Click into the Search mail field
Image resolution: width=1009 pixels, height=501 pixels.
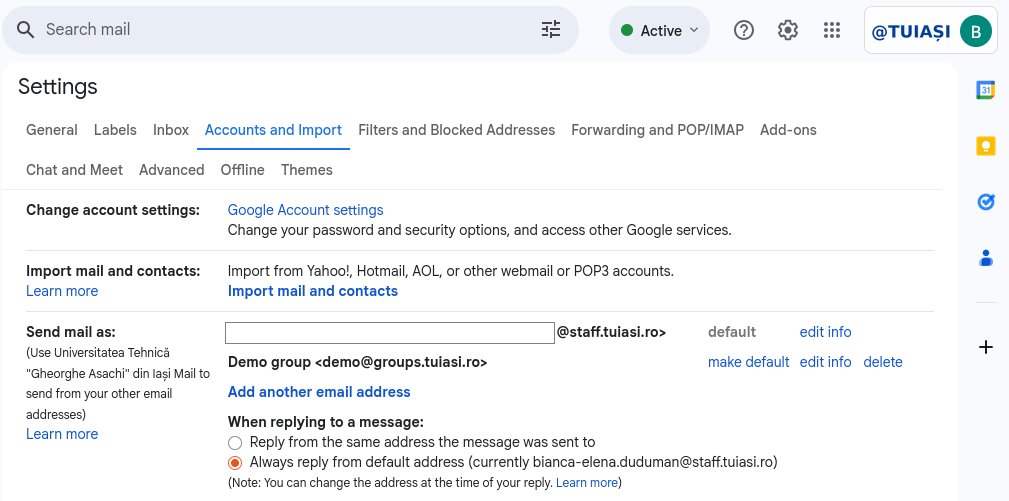click(280, 30)
